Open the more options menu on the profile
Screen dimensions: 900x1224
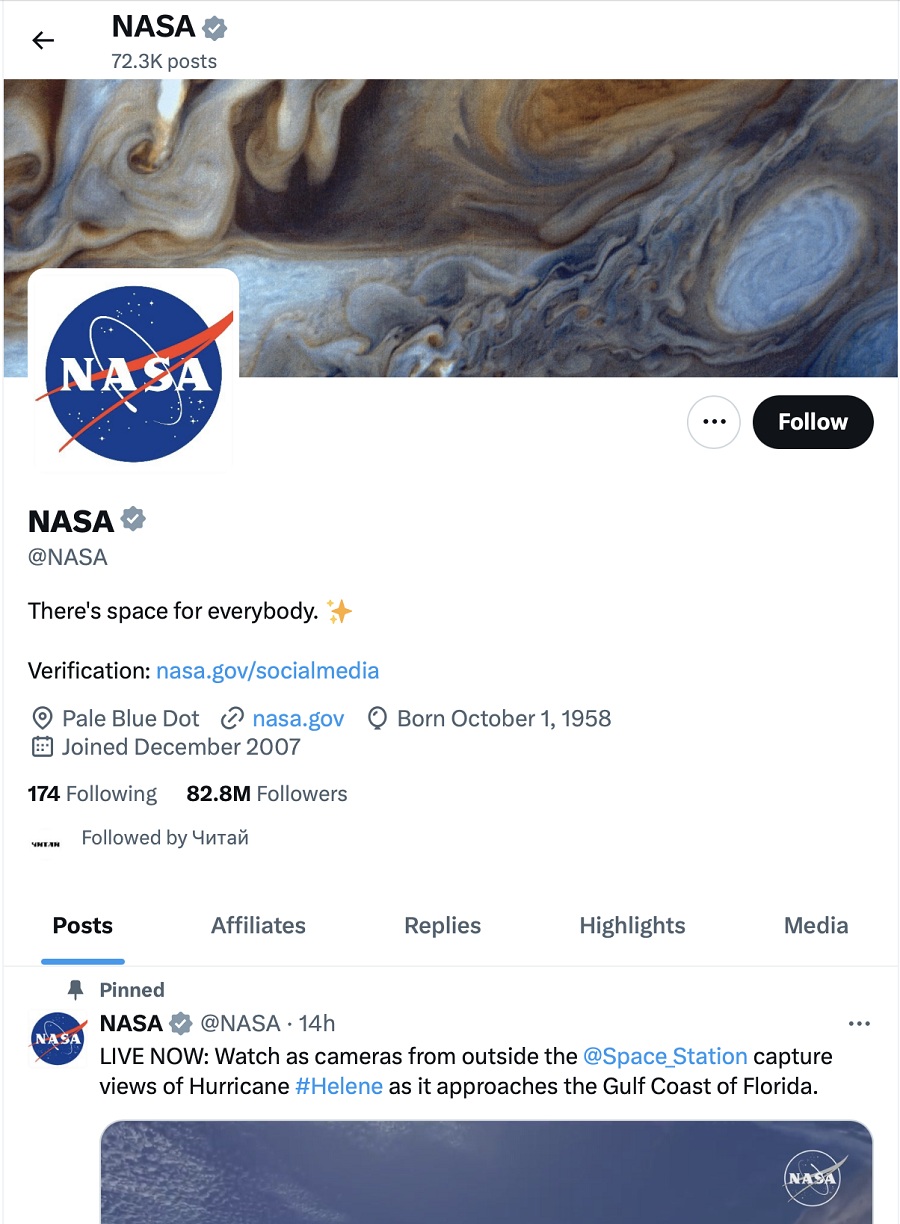[x=713, y=422]
